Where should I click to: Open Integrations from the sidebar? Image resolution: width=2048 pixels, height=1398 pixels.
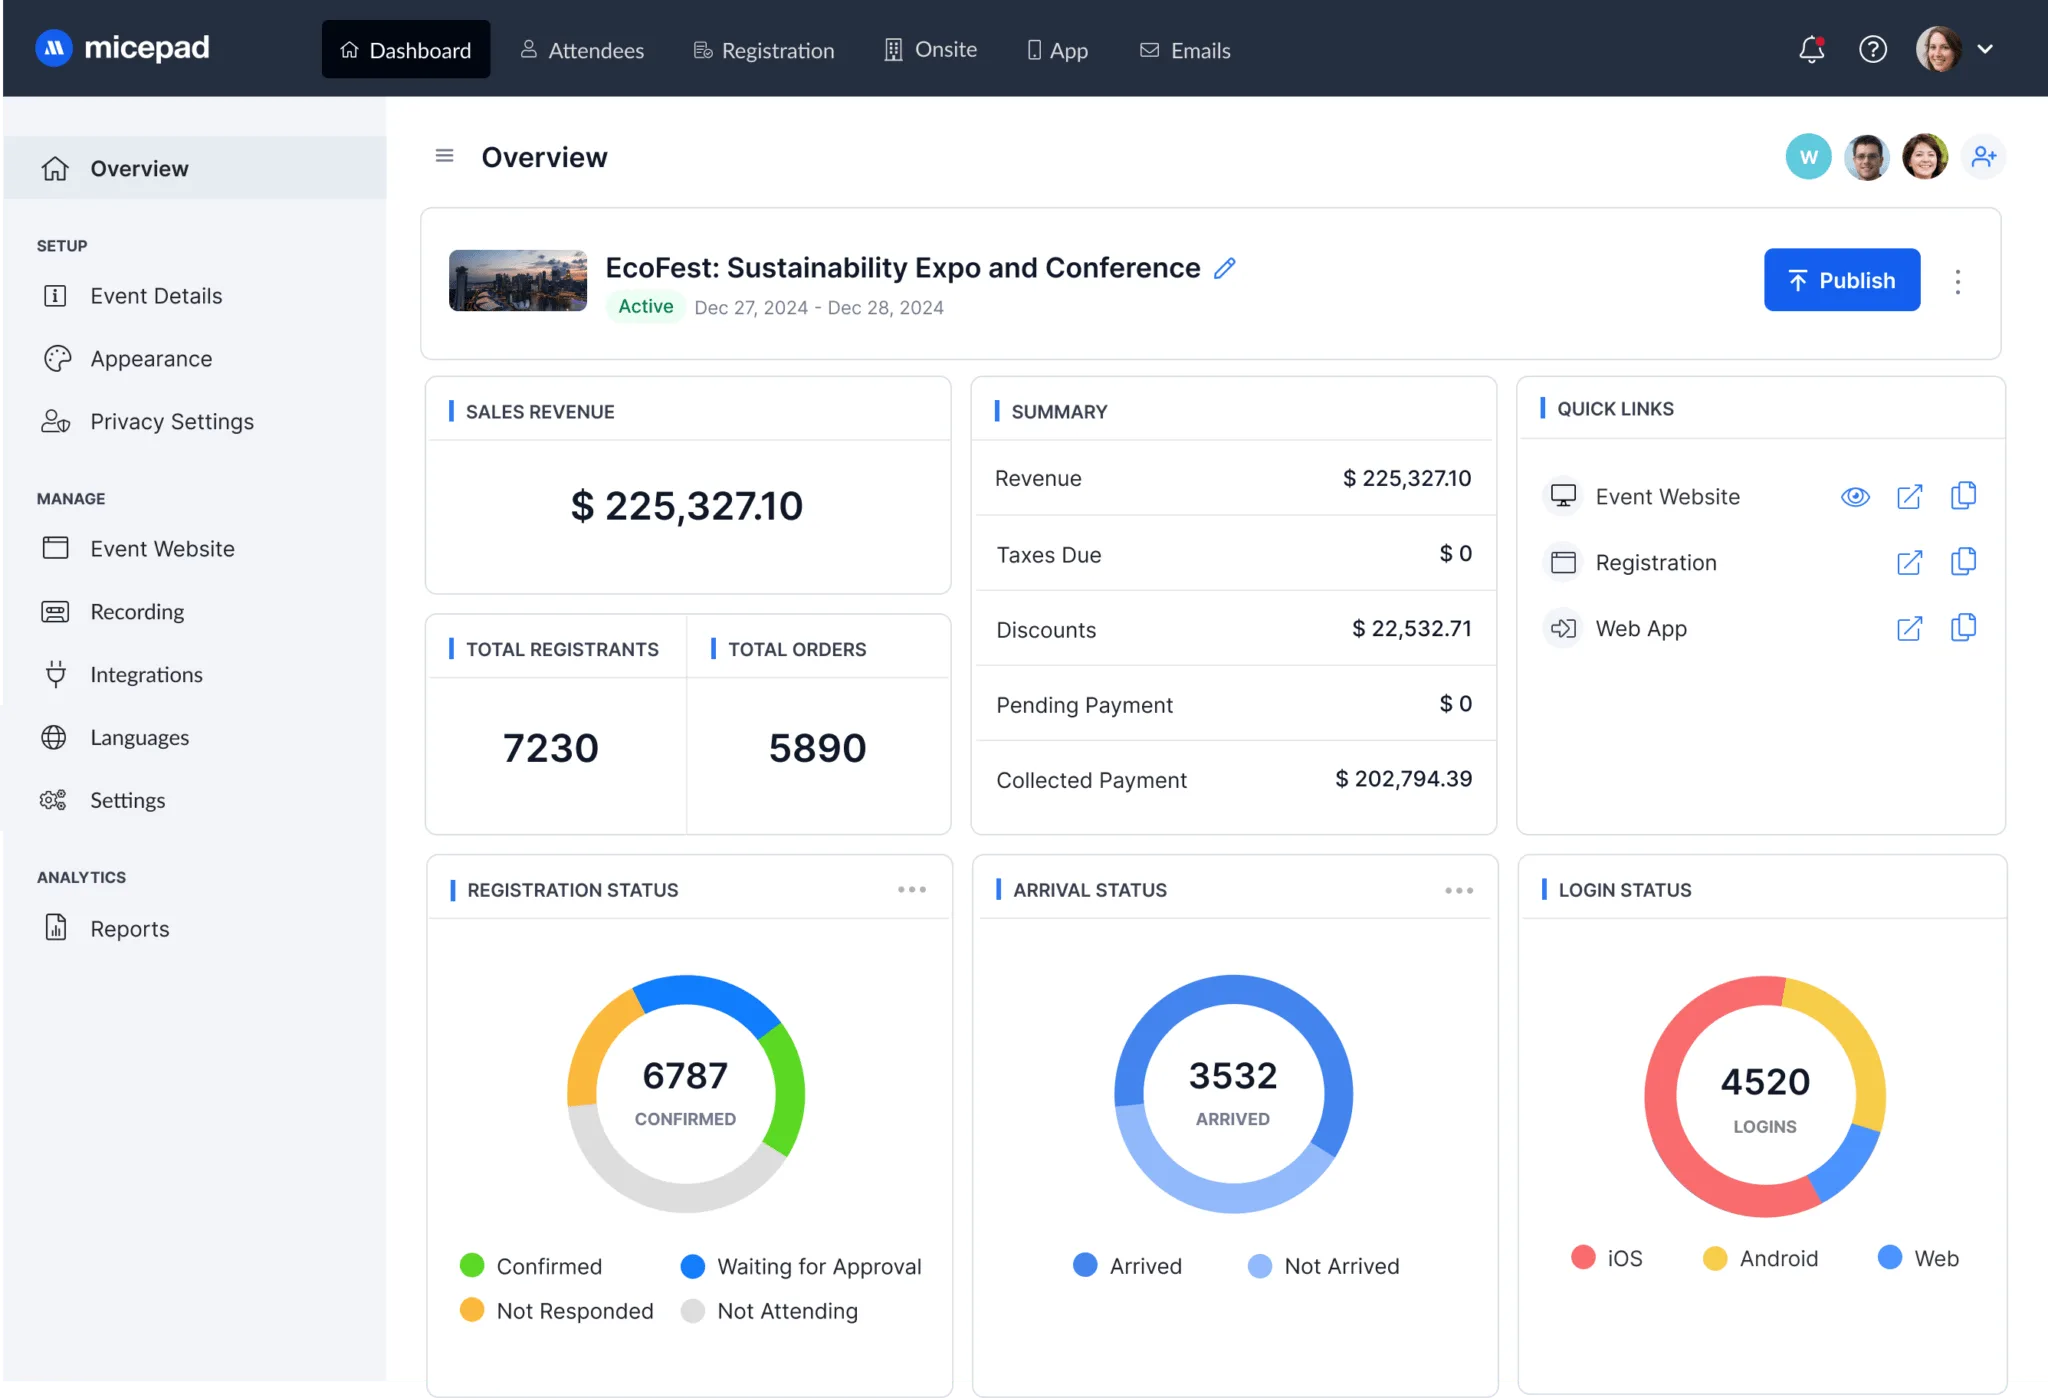click(x=146, y=674)
